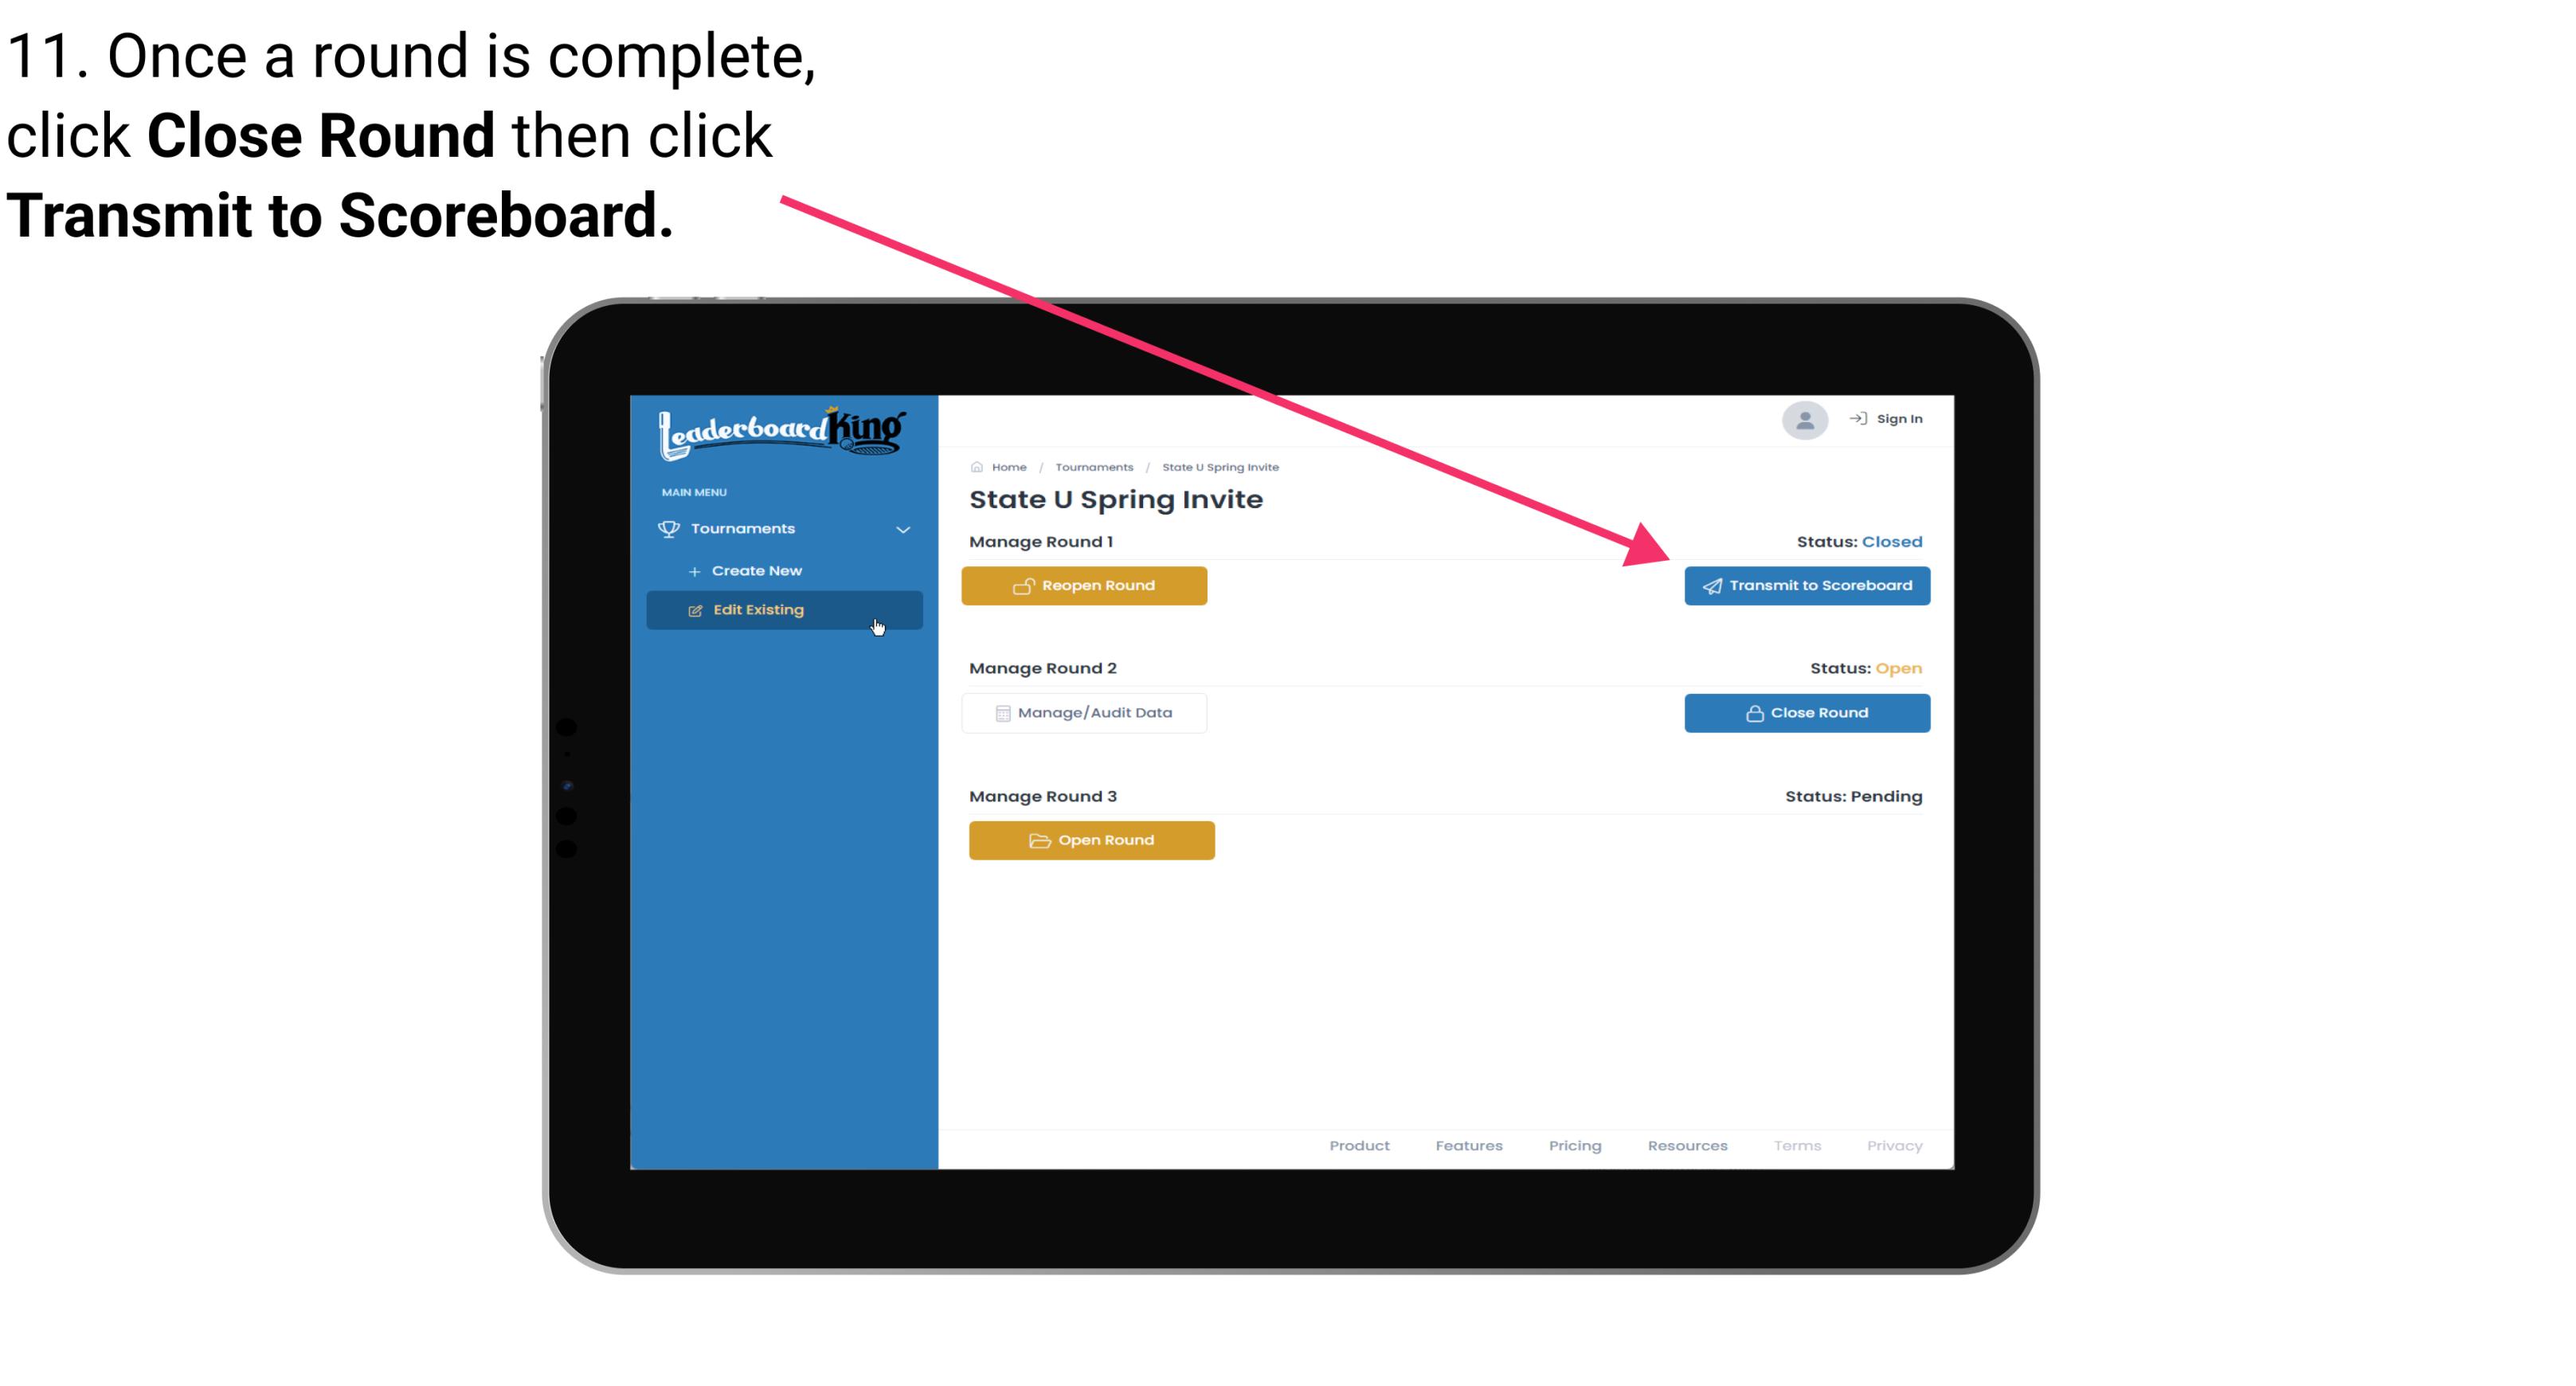Image resolution: width=2576 pixels, height=1386 pixels.
Task: Click the State U Spring Invite breadcrumb
Action: coord(1219,466)
